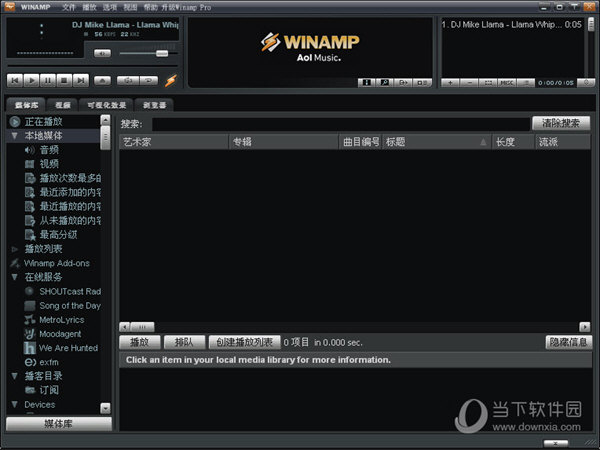This screenshot has width=600, height=450.
Task: Select the DJ Mike Llama playlist entry
Action: (512, 24)
